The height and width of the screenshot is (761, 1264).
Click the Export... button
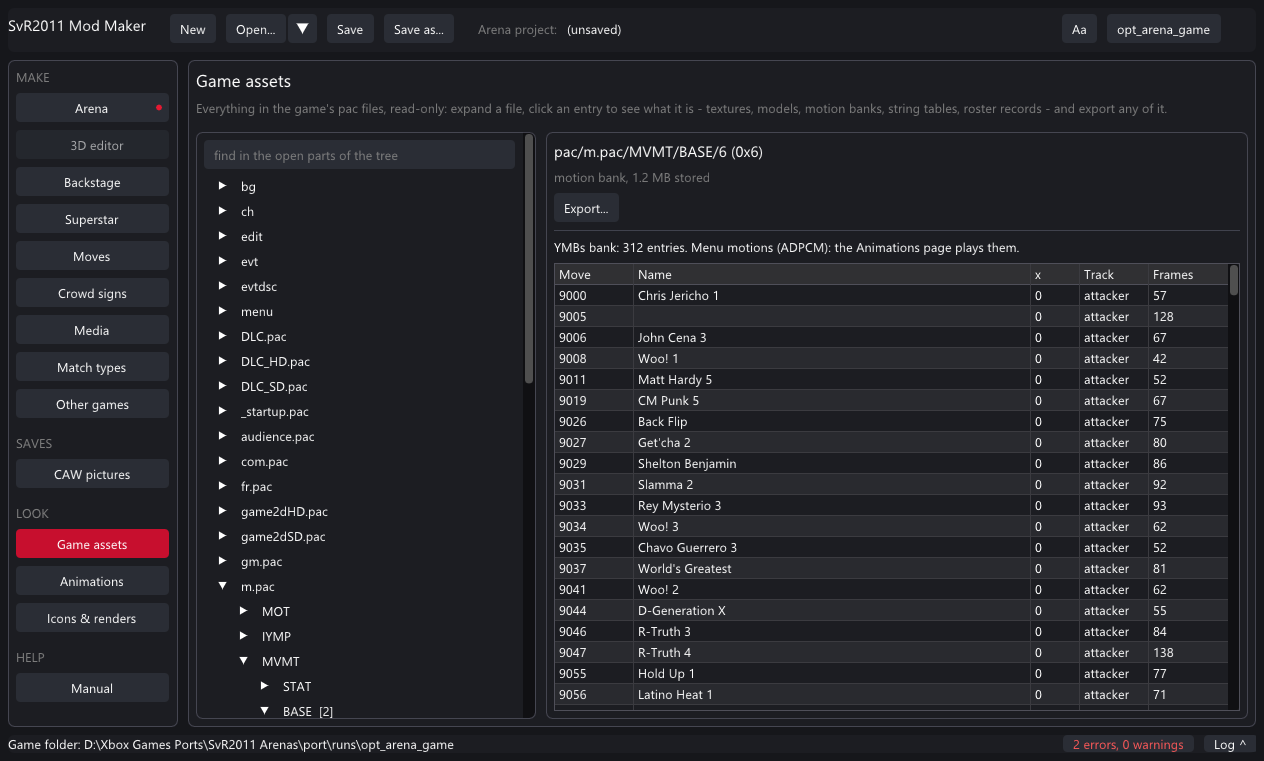pos(586,208)
